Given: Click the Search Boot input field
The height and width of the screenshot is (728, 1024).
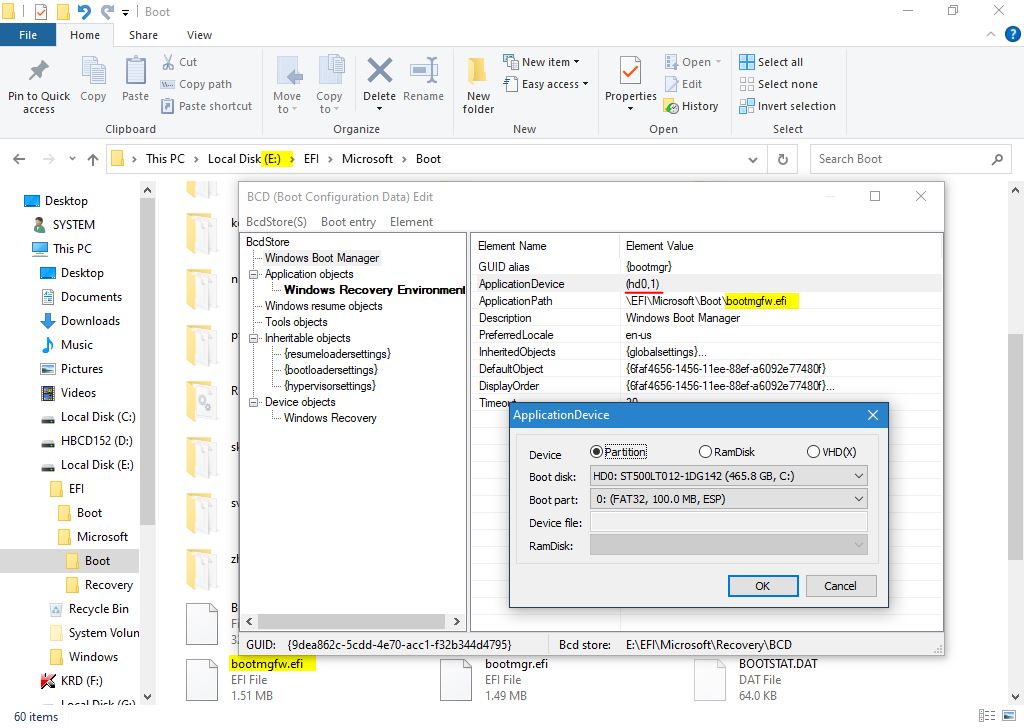Looking at the screenshot, I should pyautogui.click(x=900, y=159).
